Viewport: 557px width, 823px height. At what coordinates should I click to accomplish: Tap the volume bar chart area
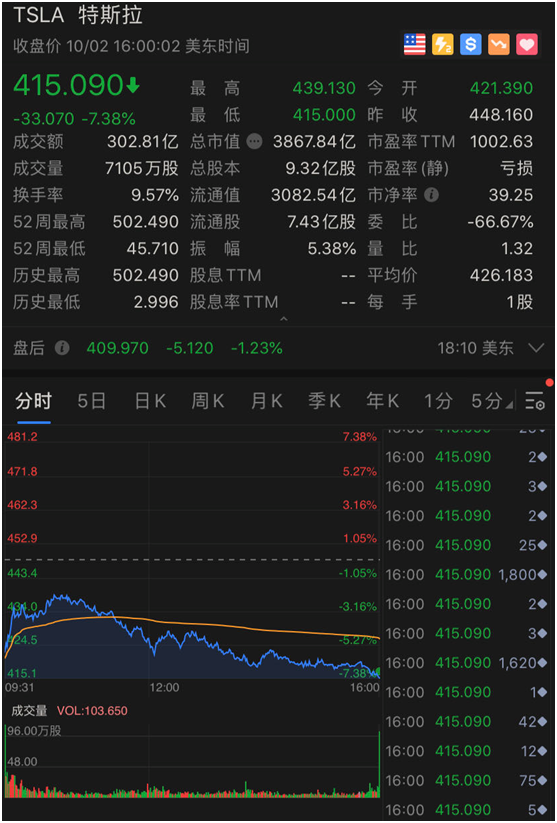coord(192,761)
